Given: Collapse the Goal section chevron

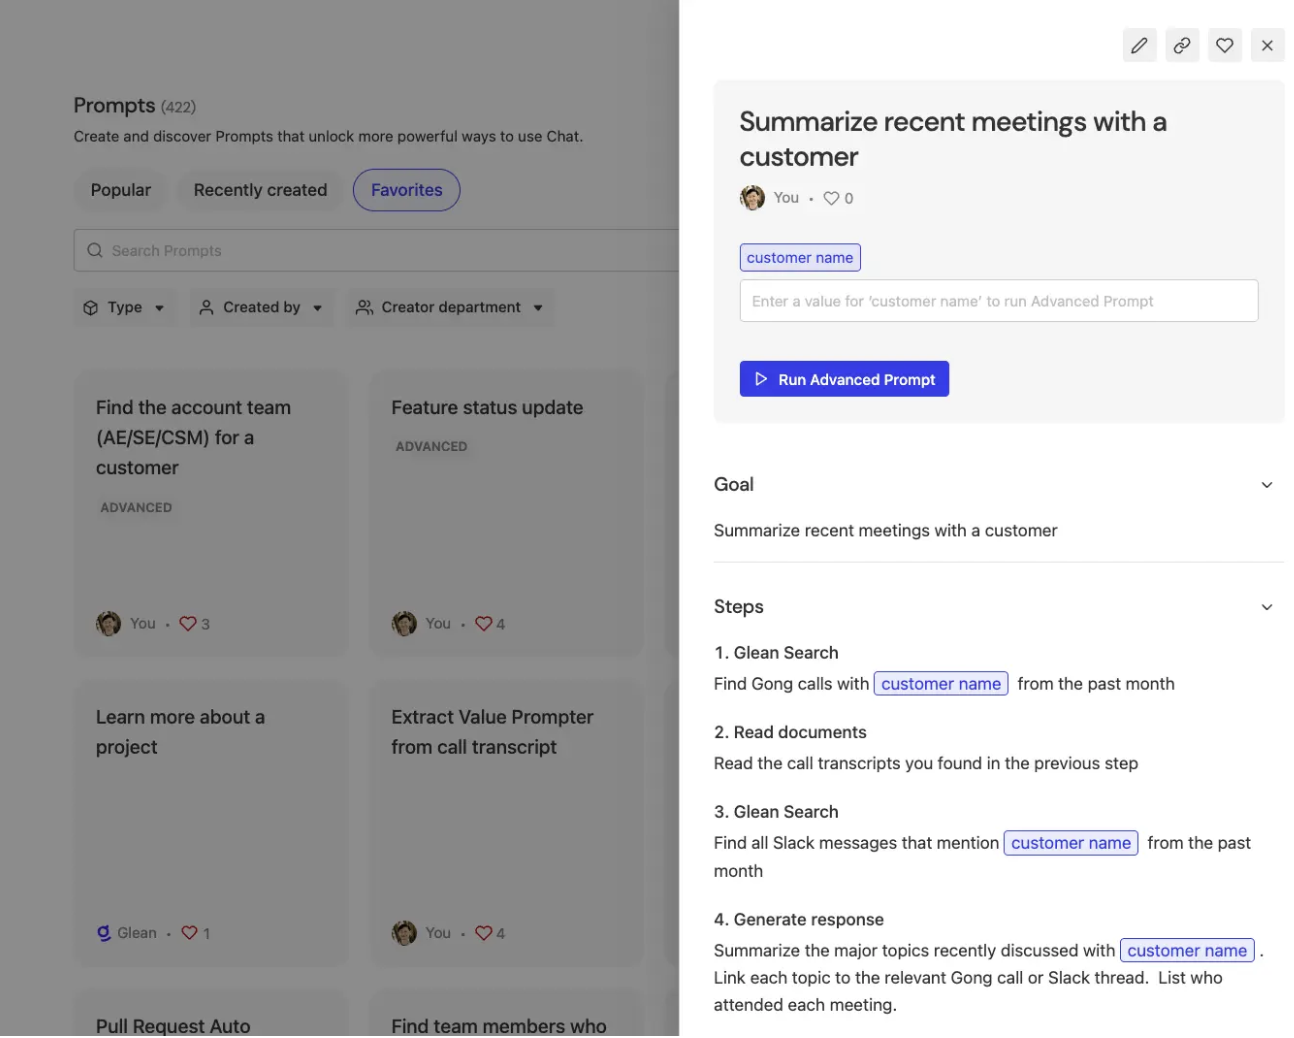Looking at the screenshot, I should click(1266, 485).
